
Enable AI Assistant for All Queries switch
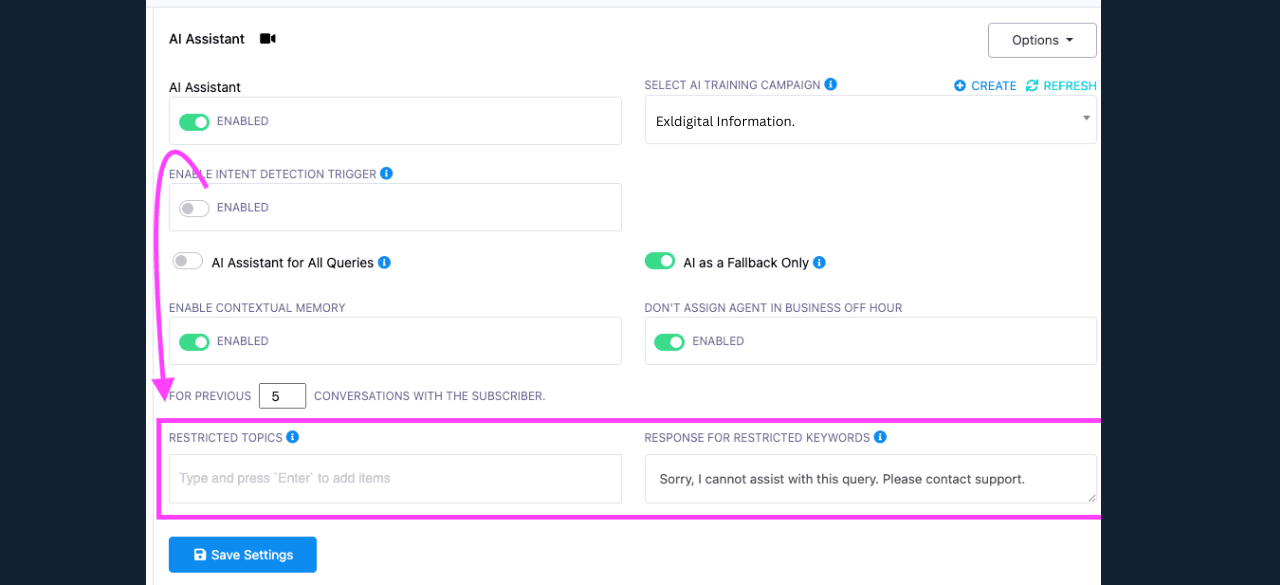point(188,261)
